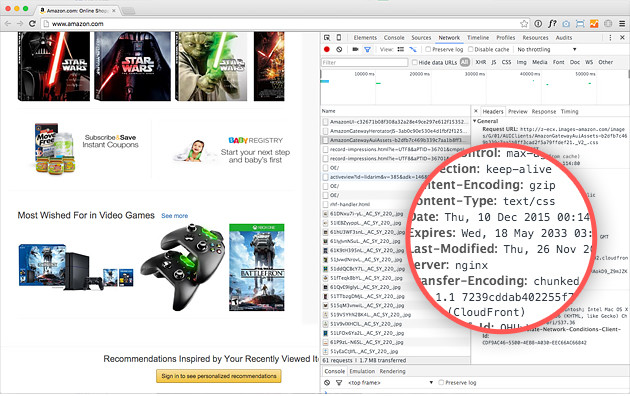Click the browser back arrow
630x396 pixels.
pyautogui.click(x=8, y=24)
